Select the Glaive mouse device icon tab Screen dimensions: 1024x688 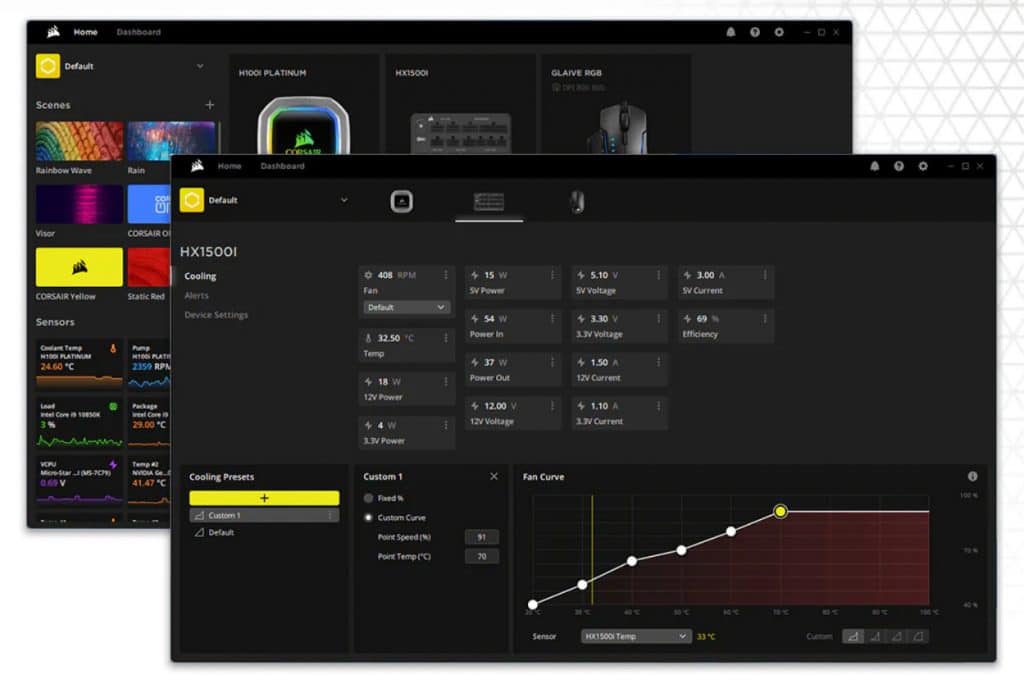pos(577,202)
